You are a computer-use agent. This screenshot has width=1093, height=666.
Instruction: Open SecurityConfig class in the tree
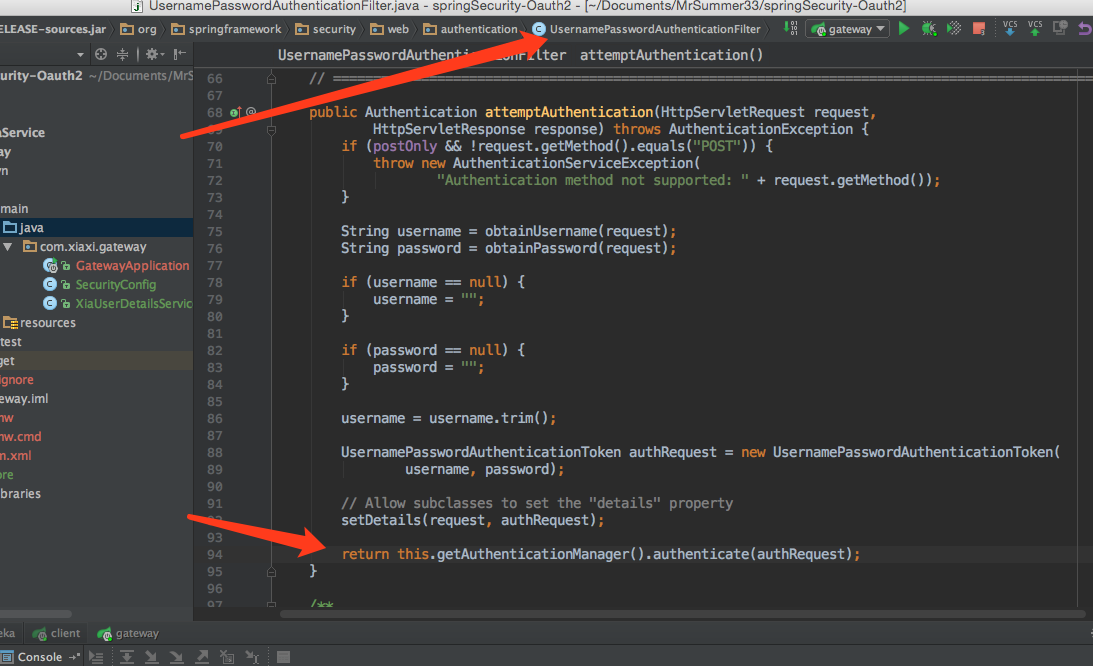pos(116,285)
